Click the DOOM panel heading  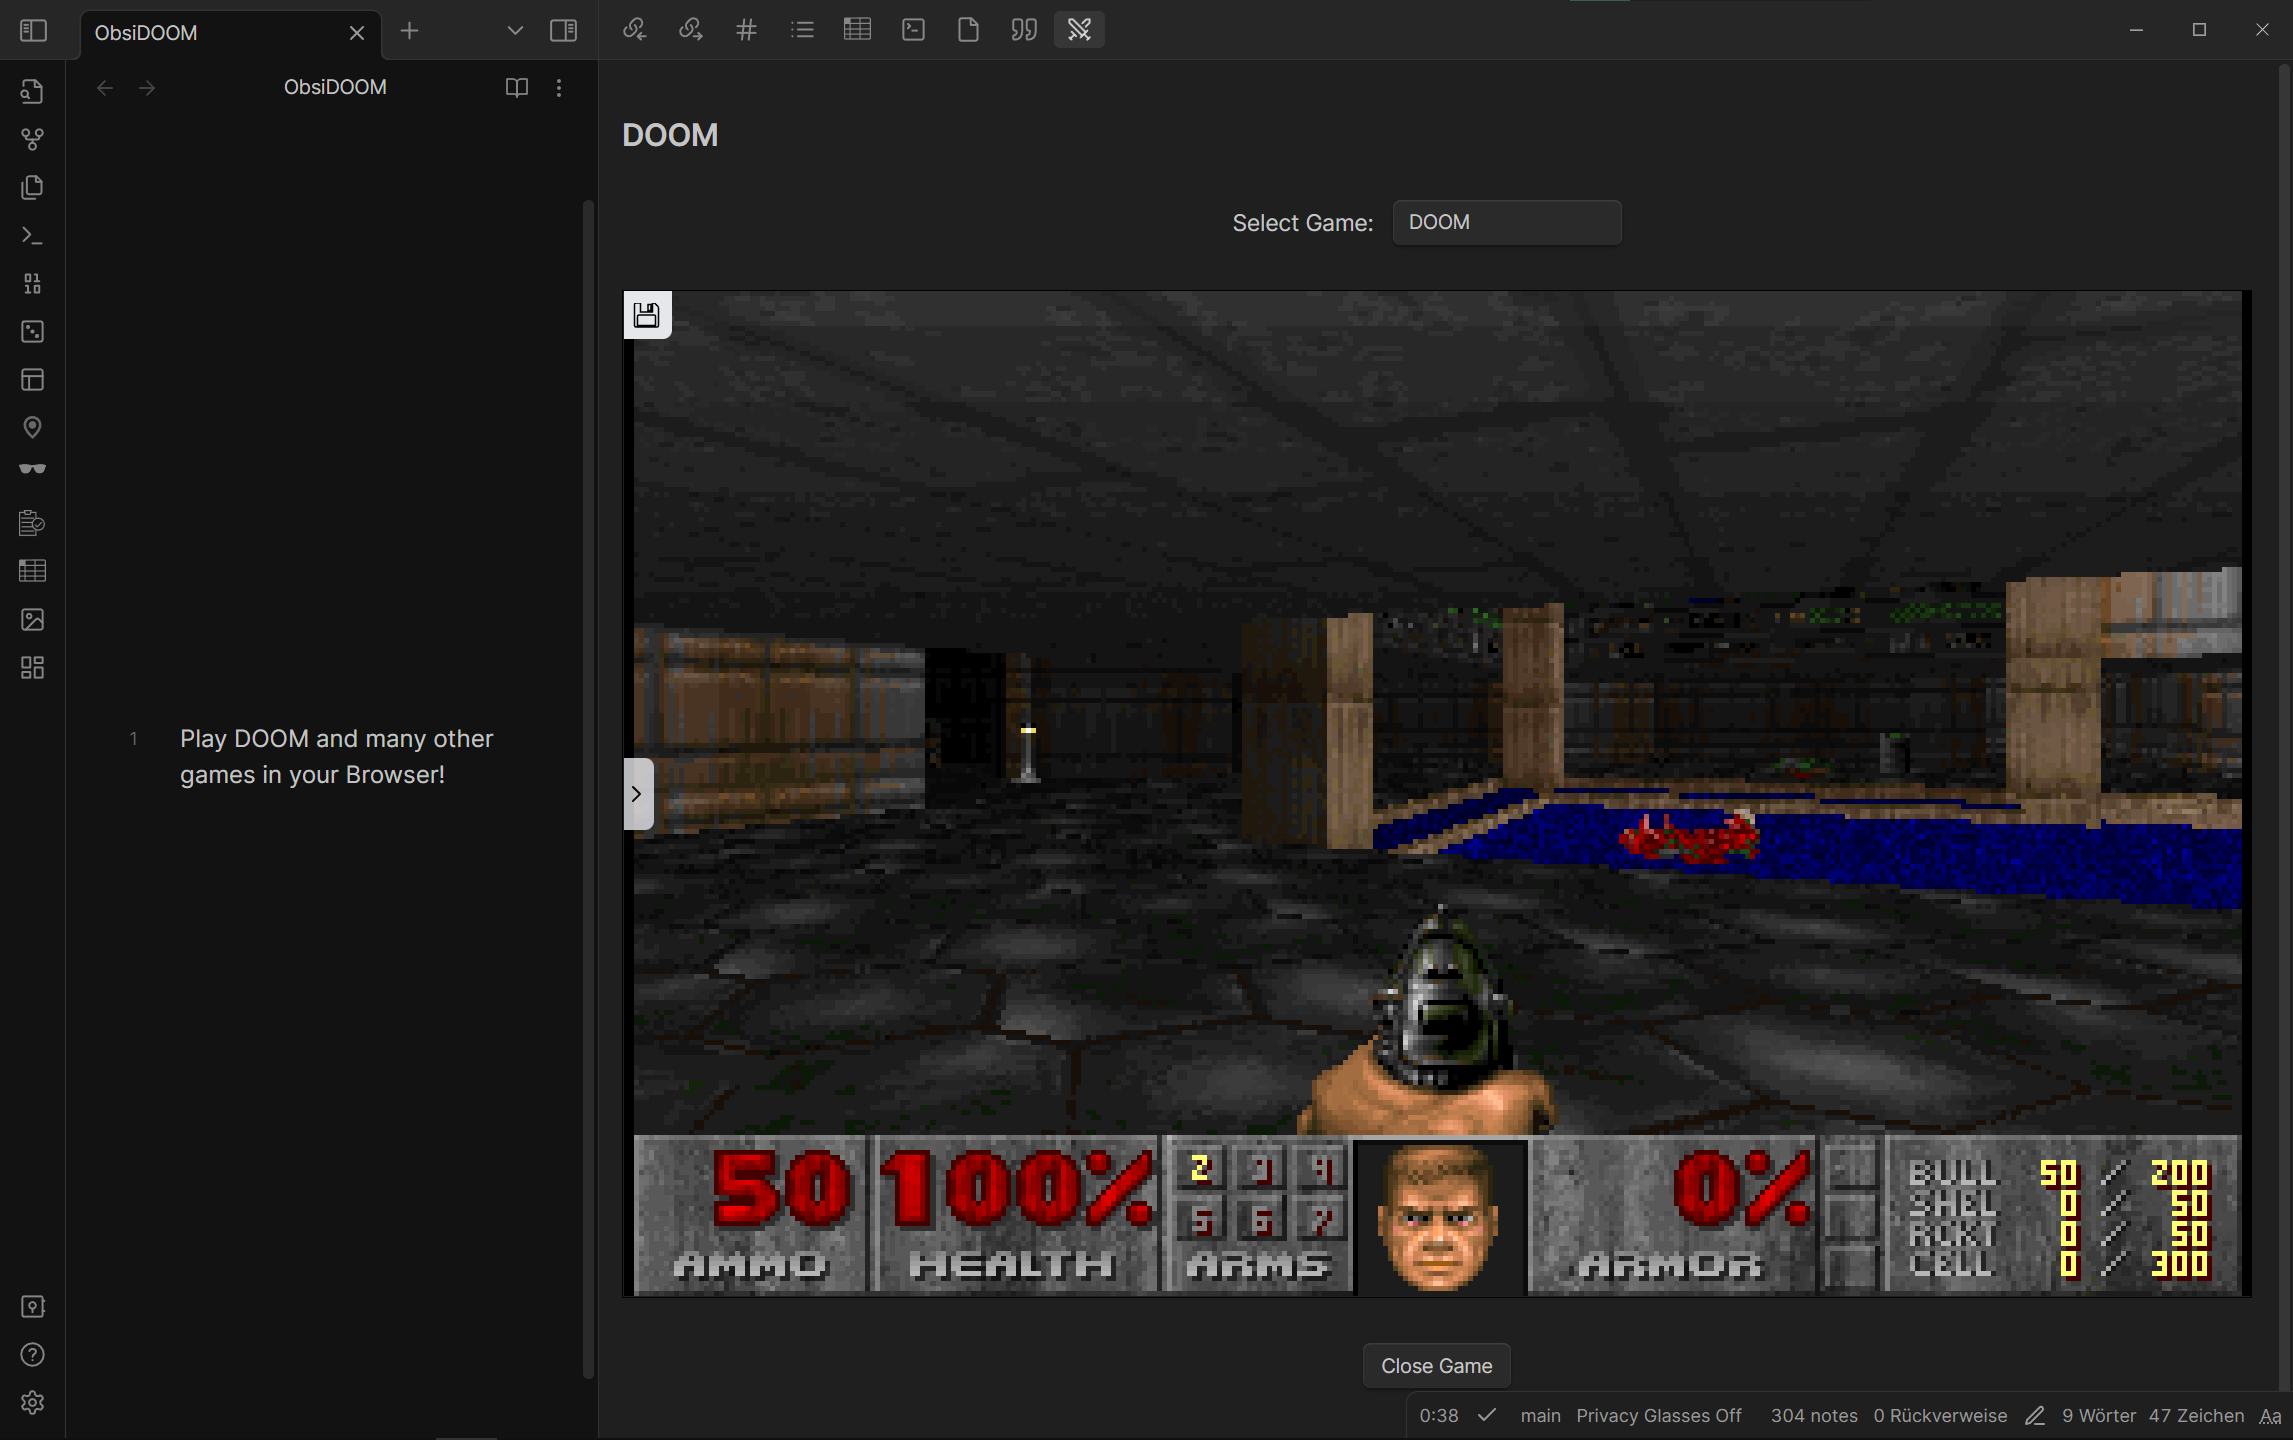click(x=670, y=135)
